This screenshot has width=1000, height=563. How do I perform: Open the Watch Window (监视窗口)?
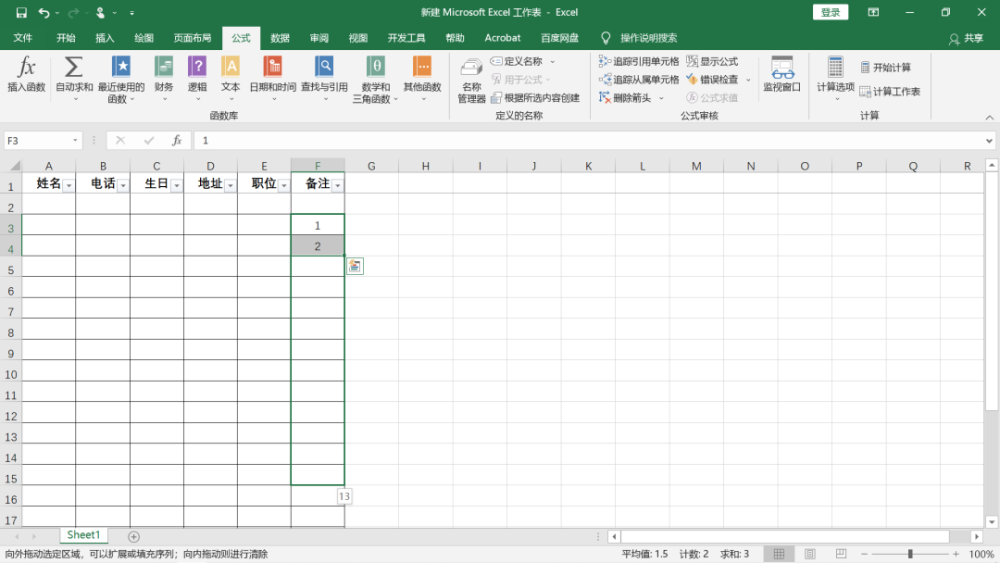[x=782, y=75]
